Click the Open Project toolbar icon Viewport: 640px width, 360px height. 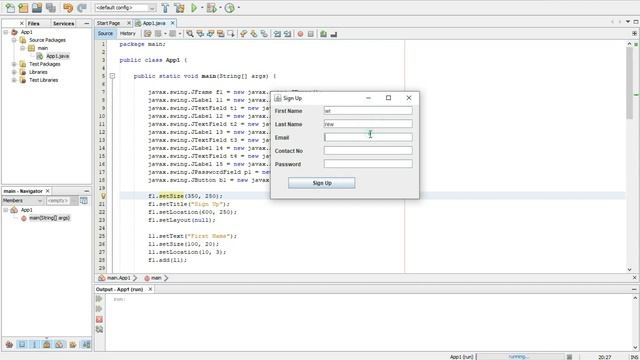[x=37, y=8]
